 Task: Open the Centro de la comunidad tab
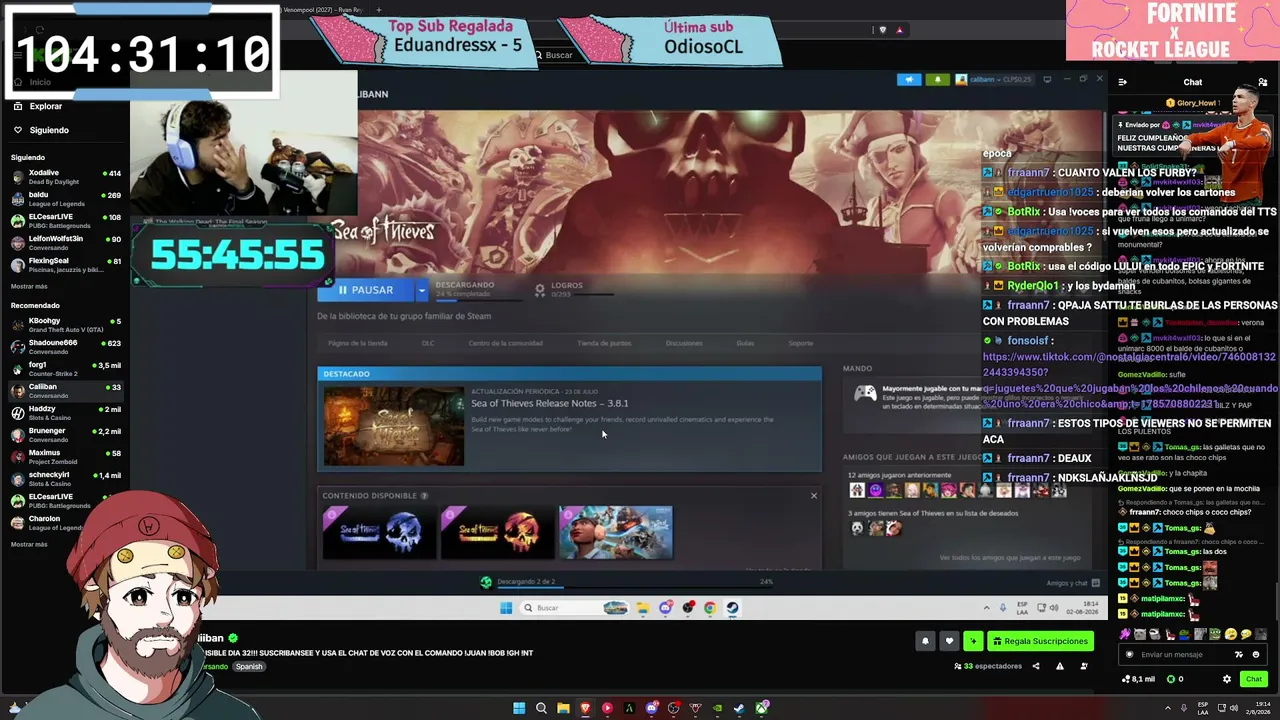point(505,343)
